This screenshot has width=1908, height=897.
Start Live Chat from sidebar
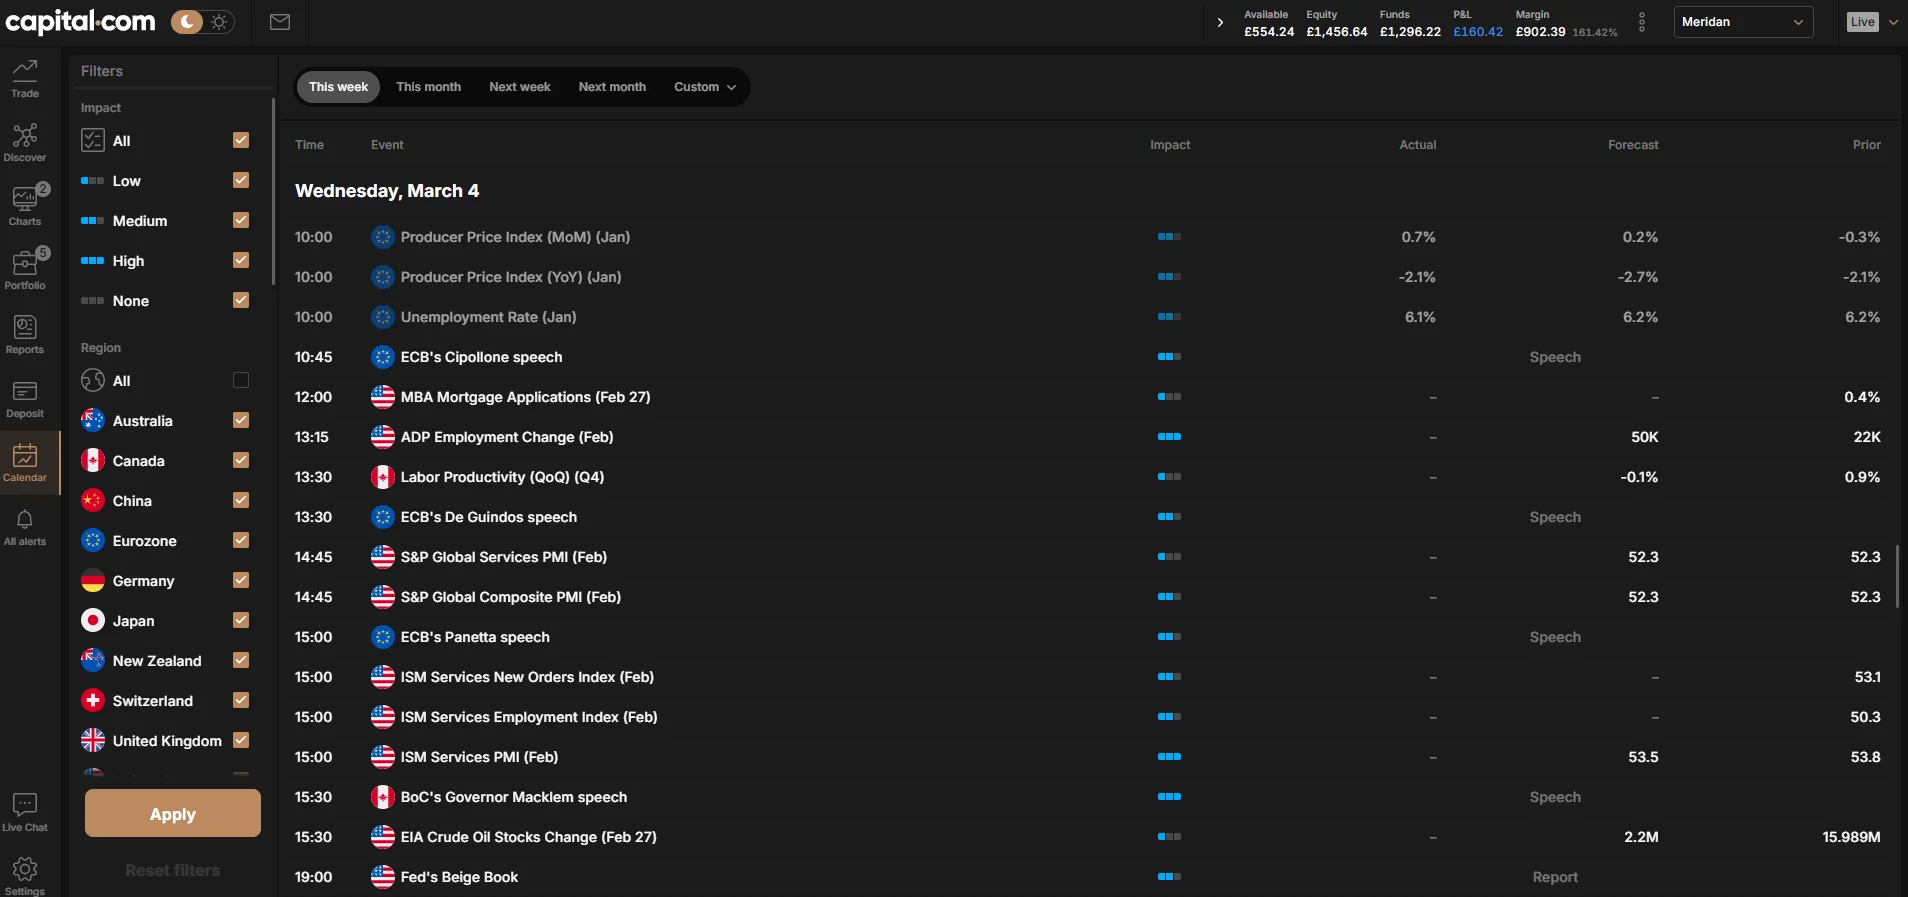tap(25, 812)
